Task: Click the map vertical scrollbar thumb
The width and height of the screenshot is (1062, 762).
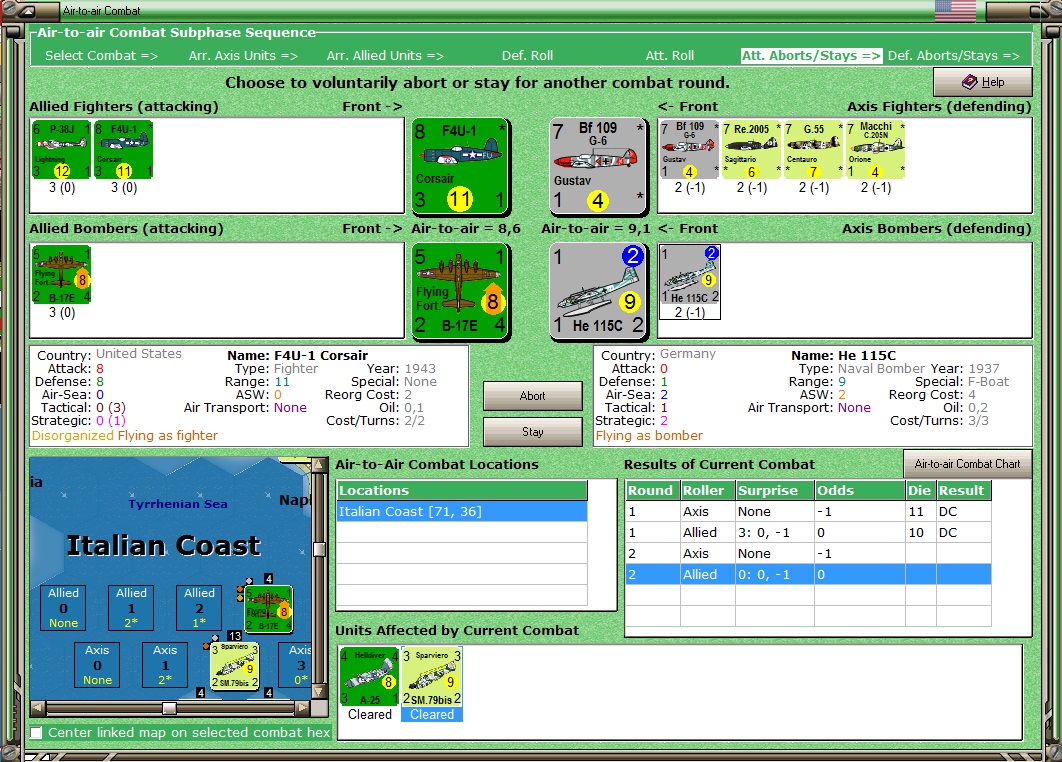Action: click(x=319, y=549)
